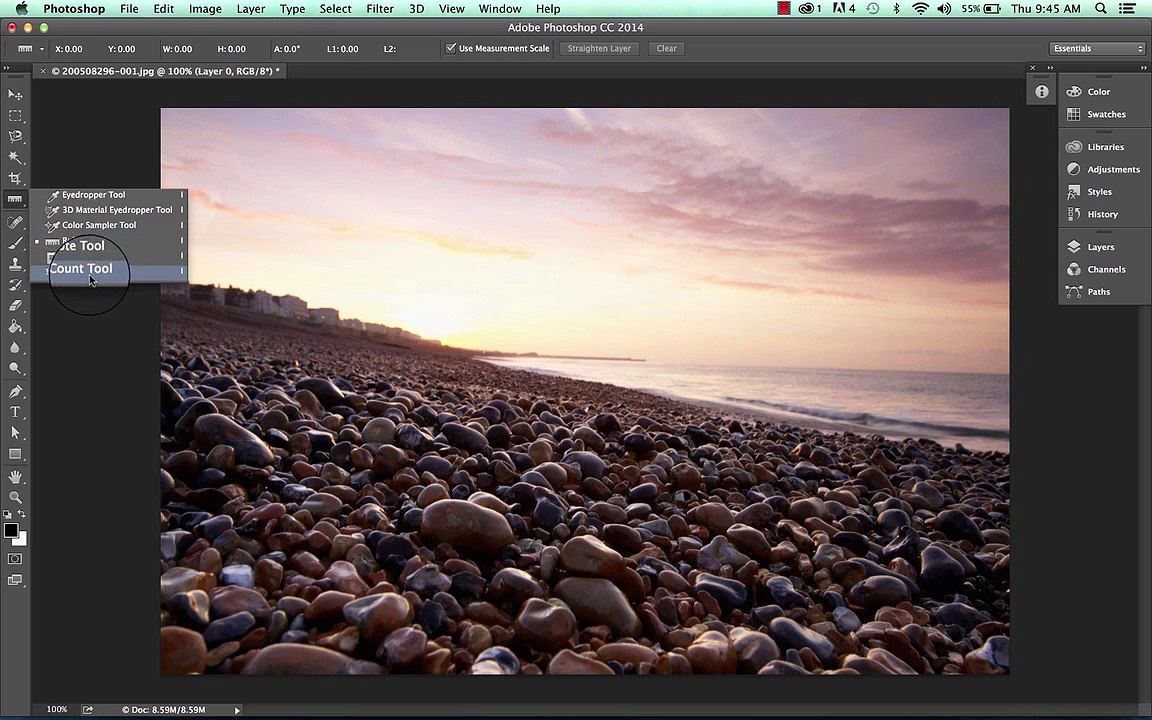The height and width of the screenshot is (720, 1152).
Task: Change the screen mode
Action: click(15, 580)
